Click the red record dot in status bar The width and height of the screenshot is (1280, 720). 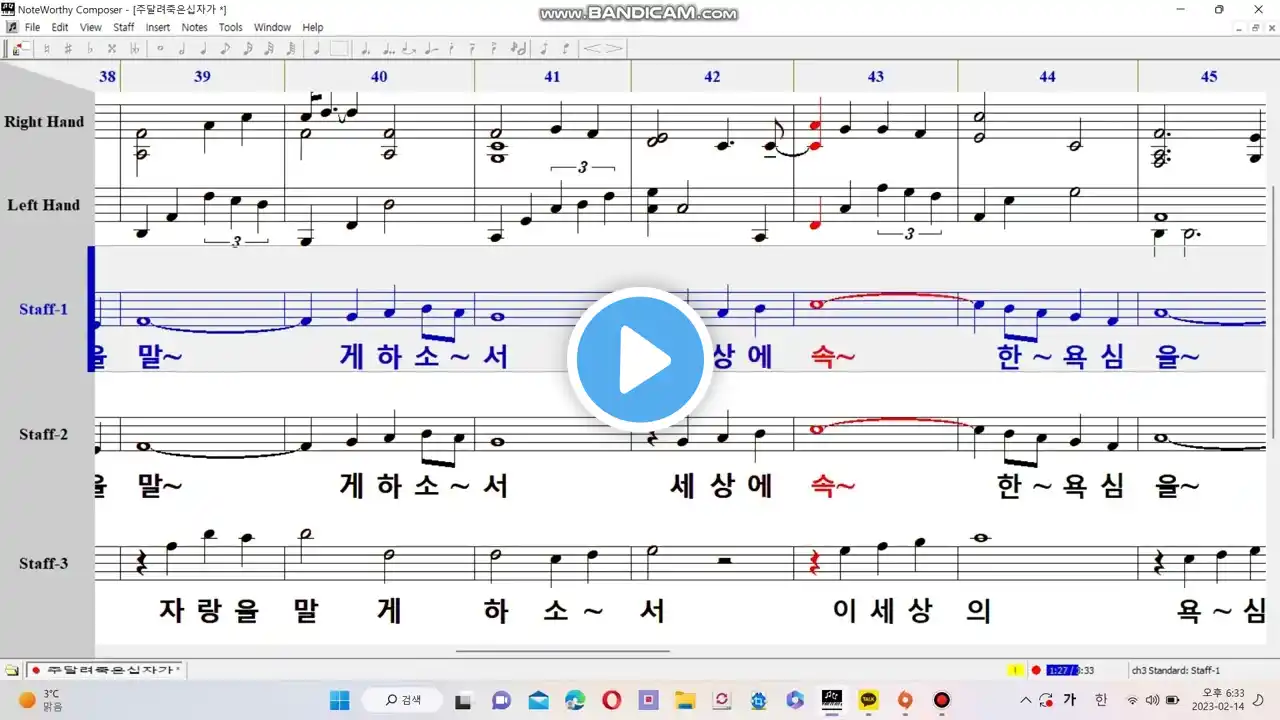click(x=1036, y=670)
